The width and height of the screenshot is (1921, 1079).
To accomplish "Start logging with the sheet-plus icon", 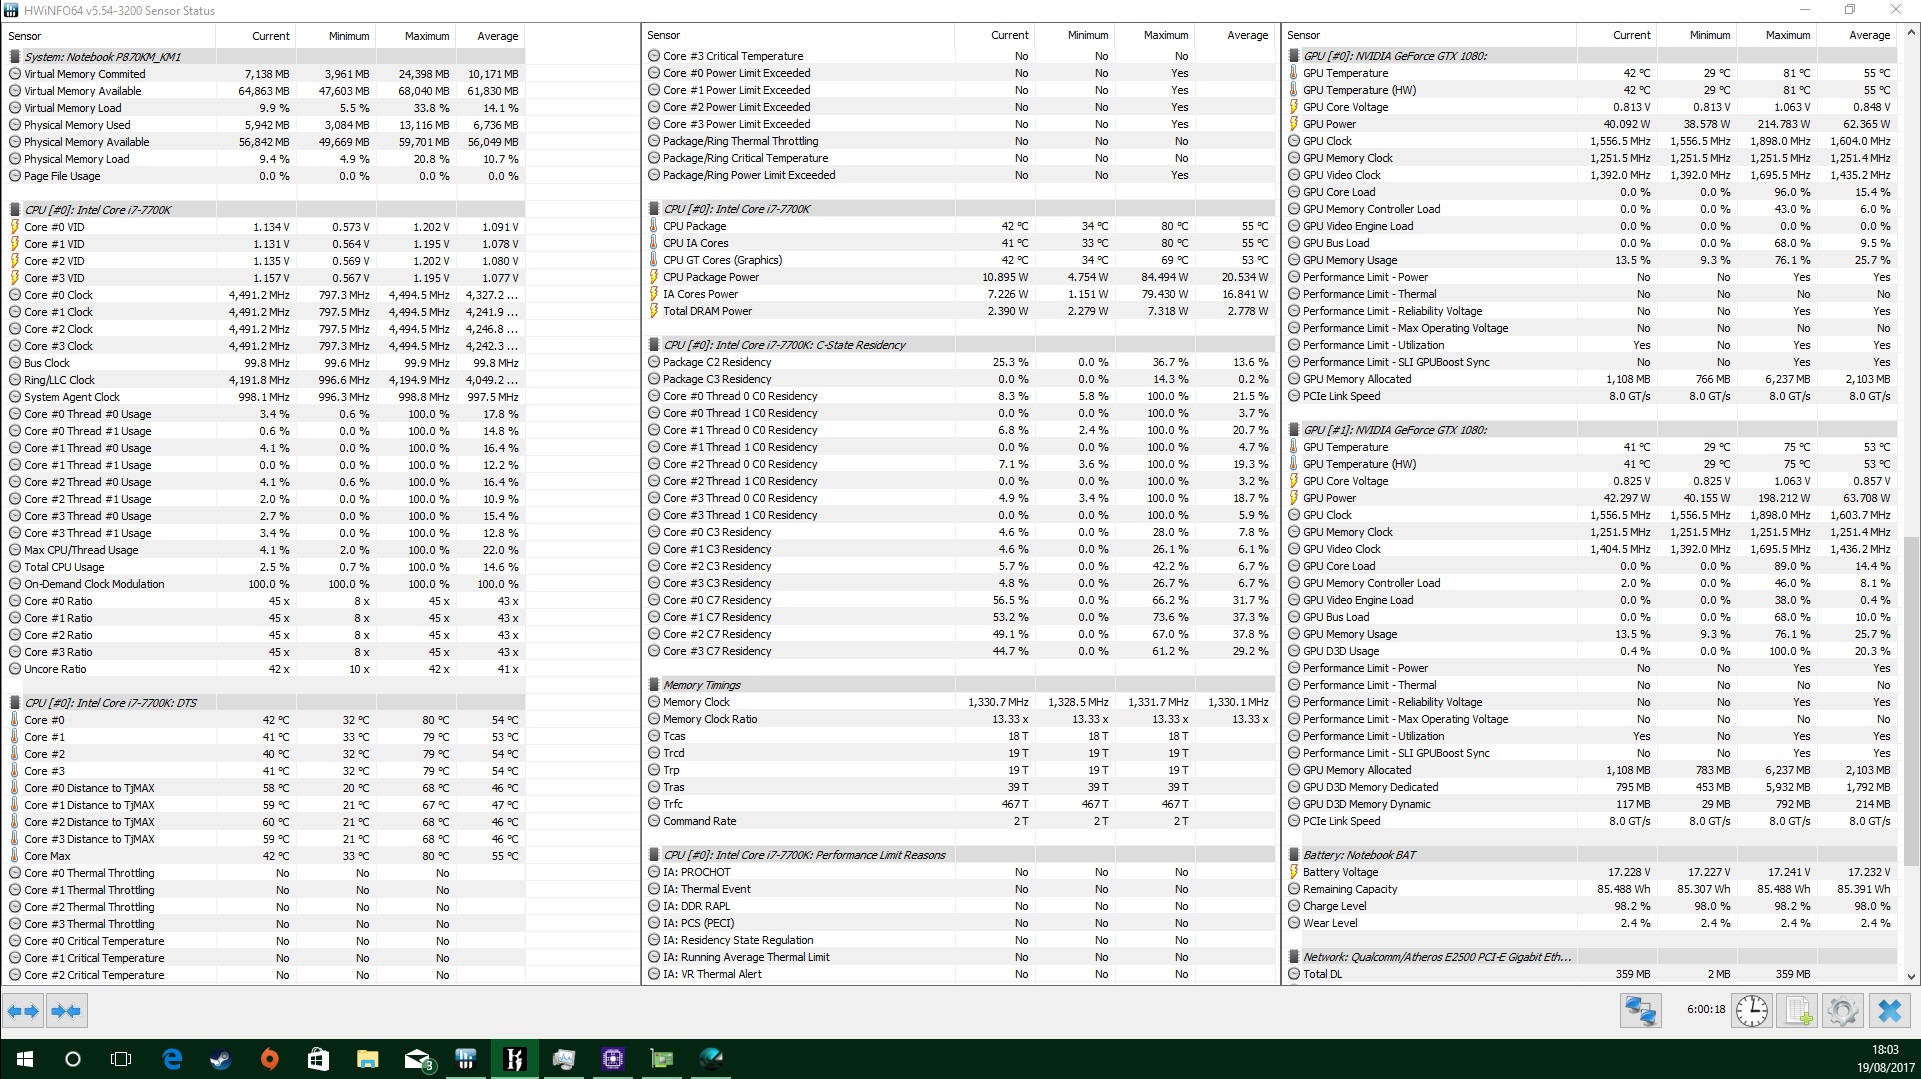I will [x=1798, y=1011].
